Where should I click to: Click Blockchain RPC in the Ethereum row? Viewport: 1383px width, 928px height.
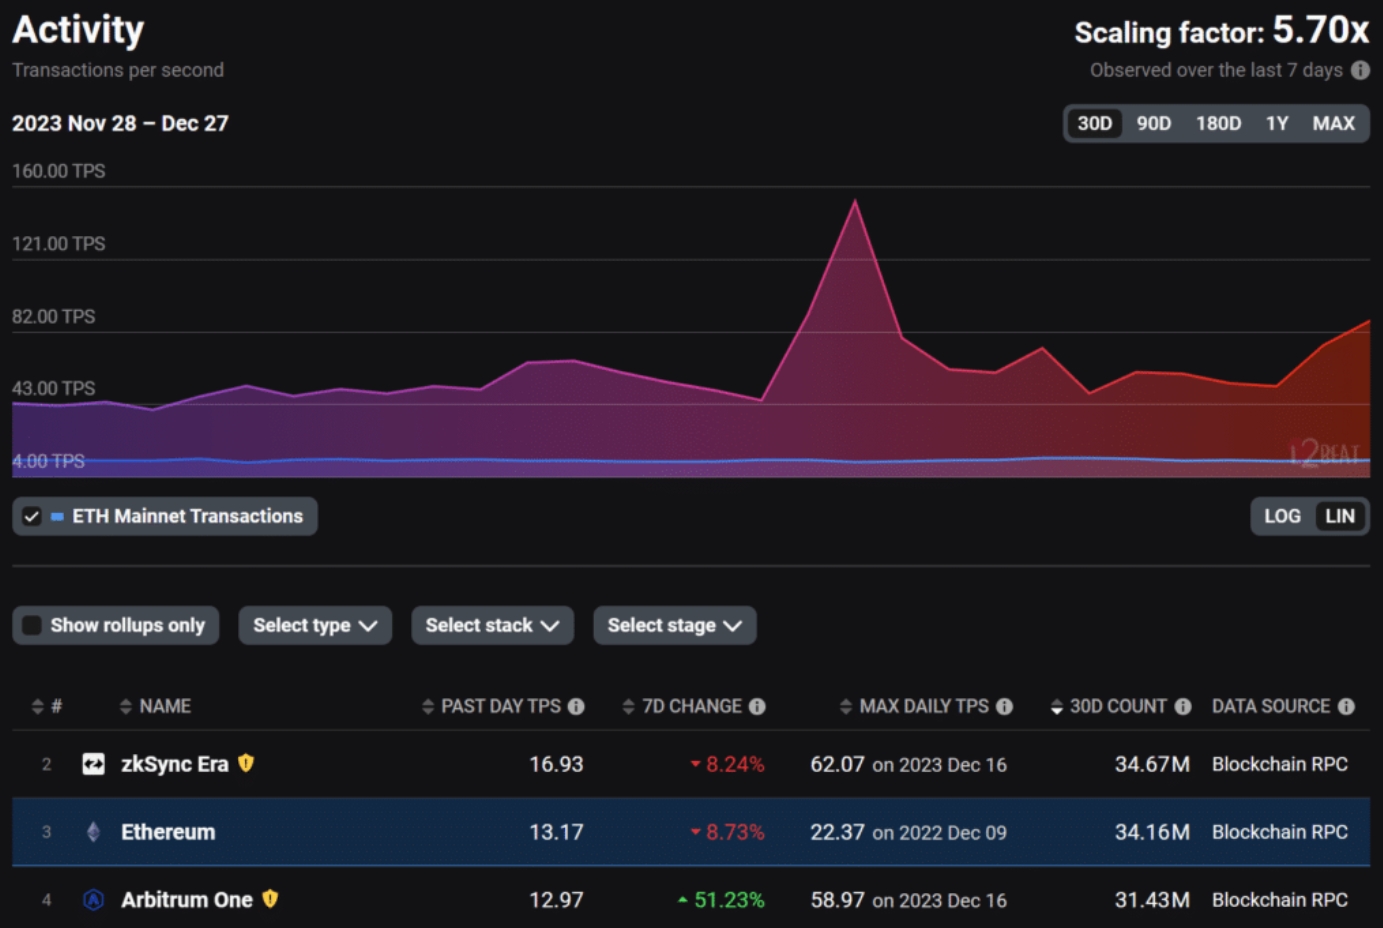tap(1280, 832)
